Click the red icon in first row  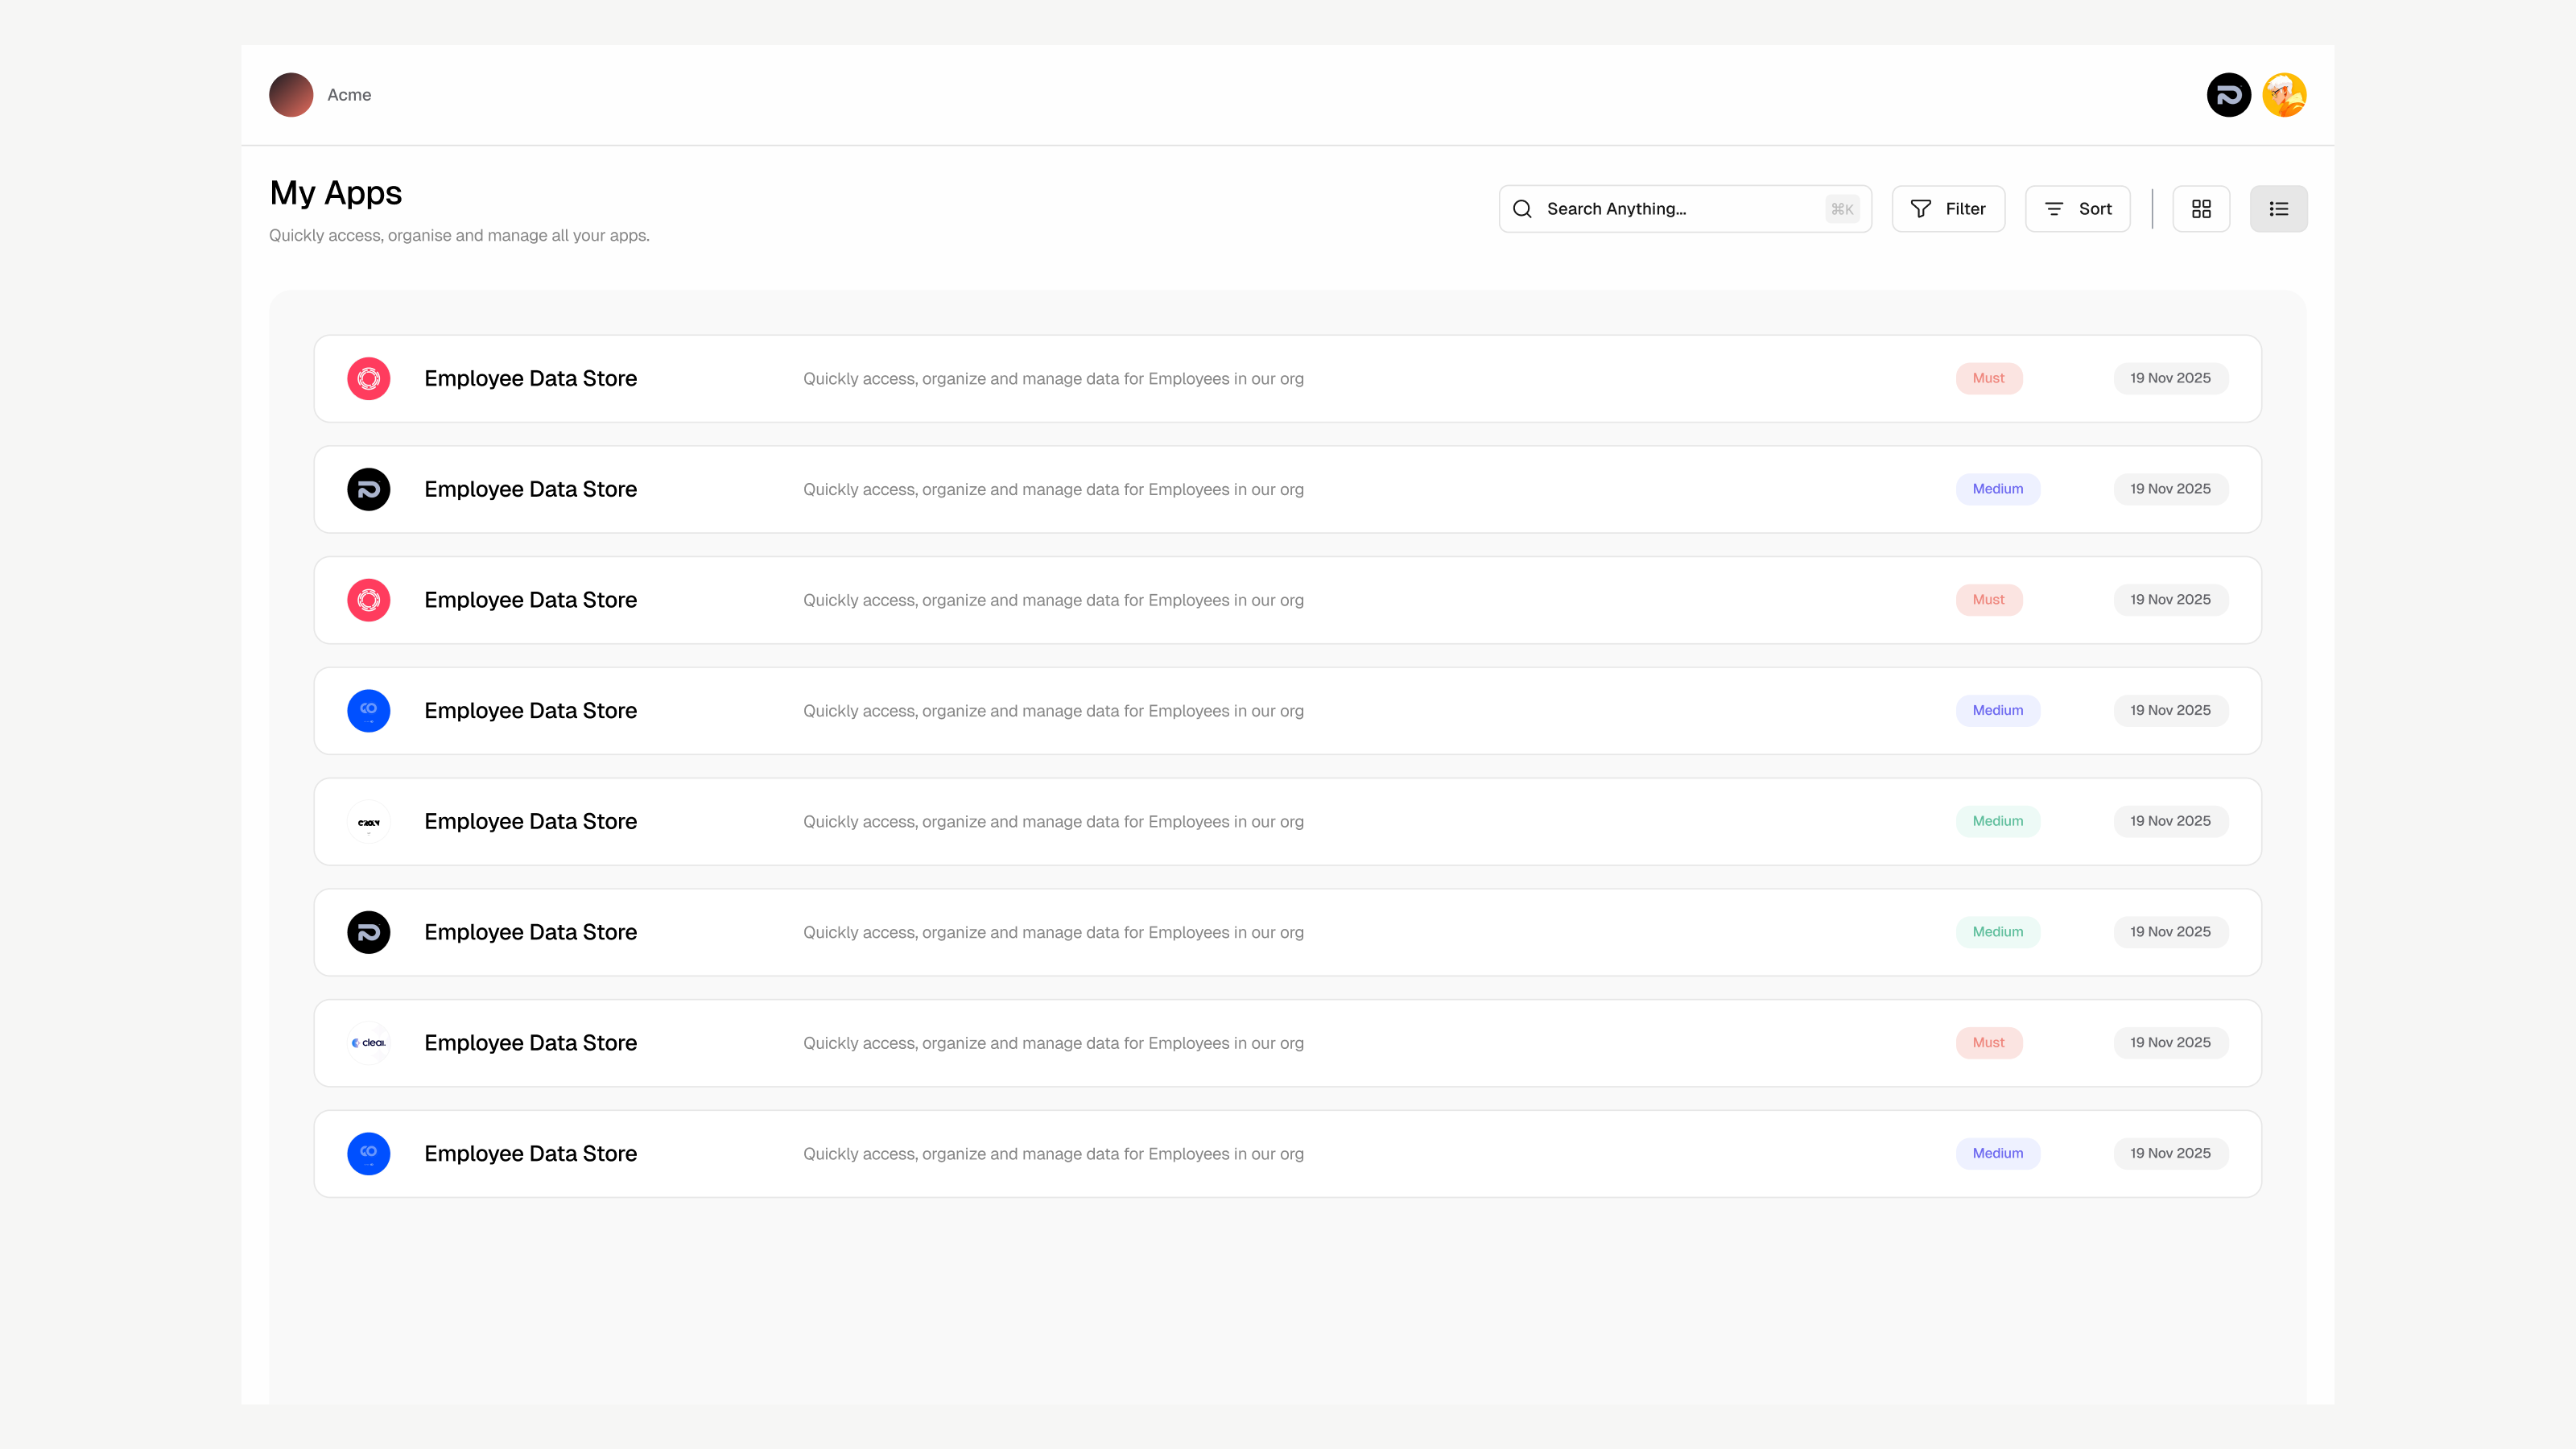[368, 379]
